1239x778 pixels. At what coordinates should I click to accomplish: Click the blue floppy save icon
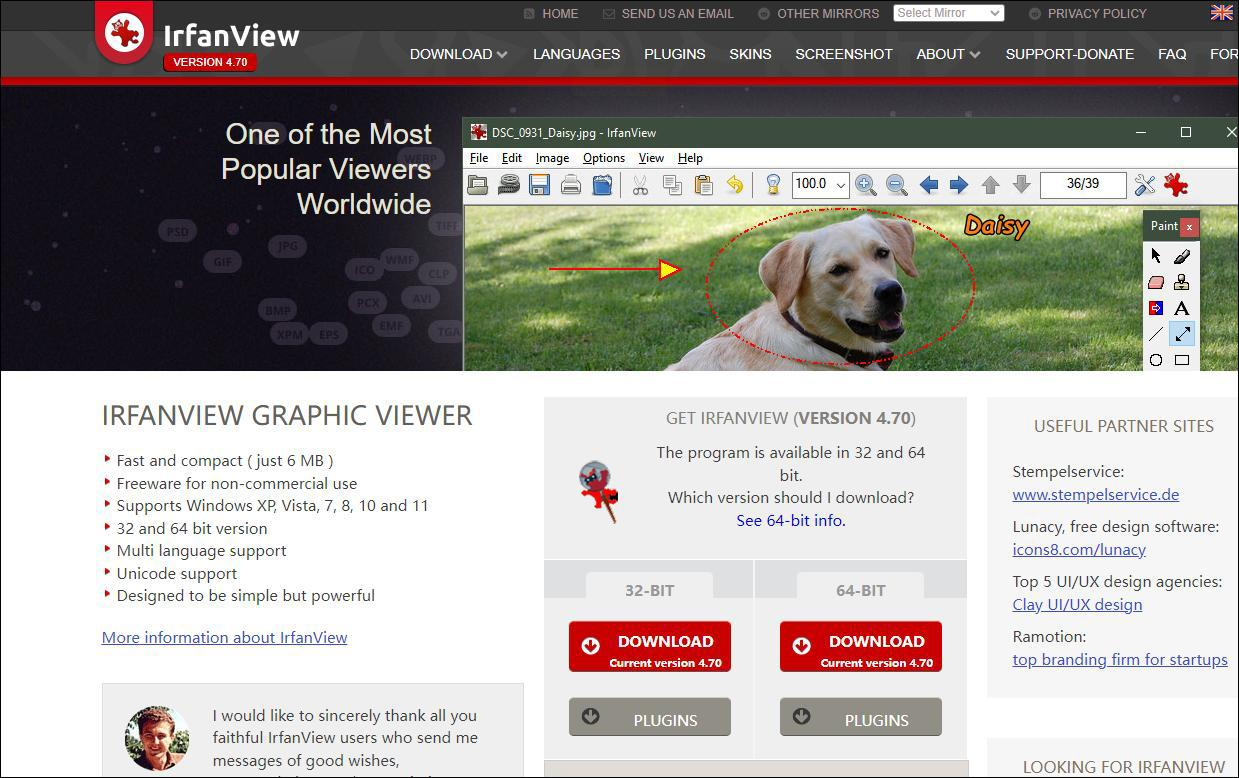540,184
